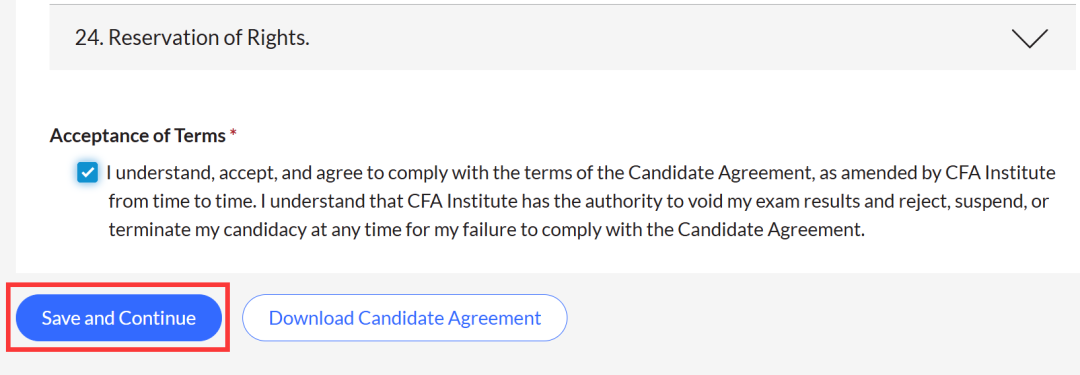
Task: Select the Acceptance of Terms label
Action: coord(138,136)
